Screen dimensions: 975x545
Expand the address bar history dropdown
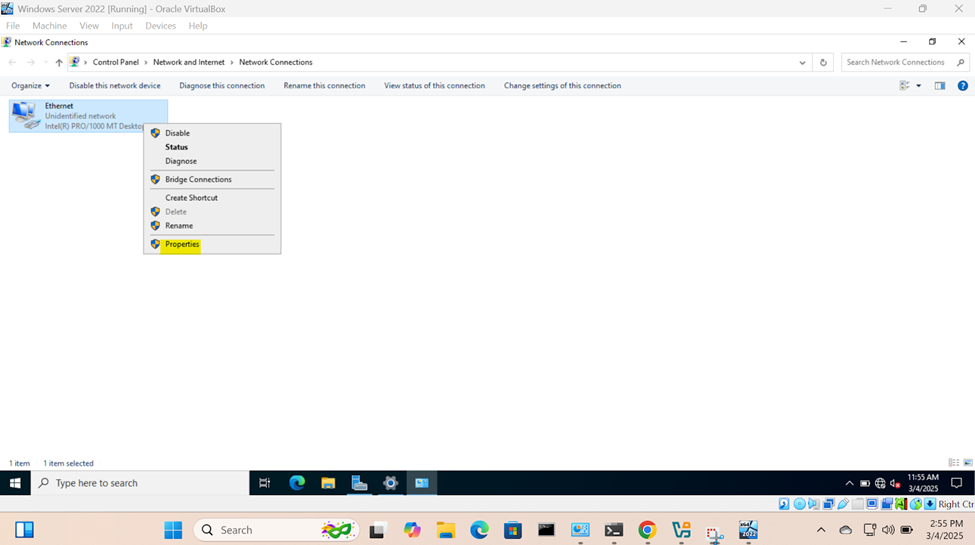[802, 62]
